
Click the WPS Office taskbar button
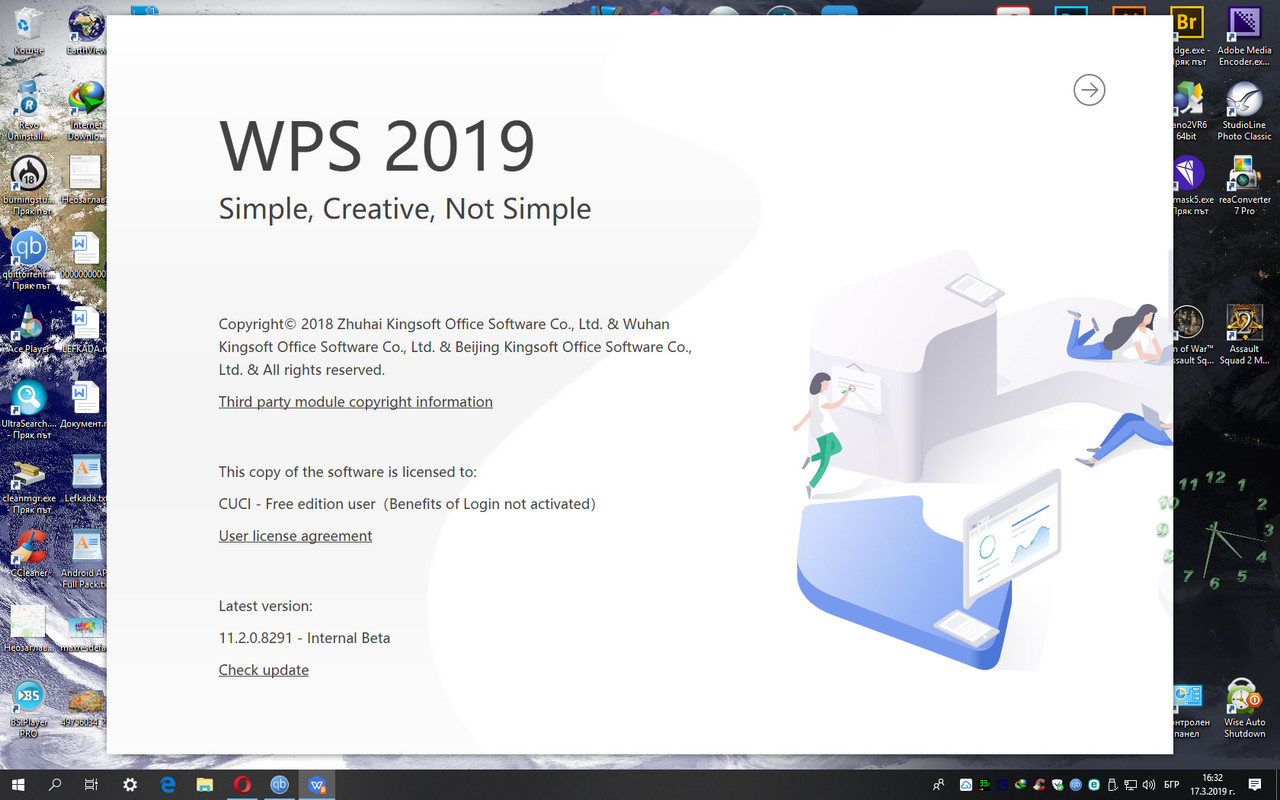point(317,785)
